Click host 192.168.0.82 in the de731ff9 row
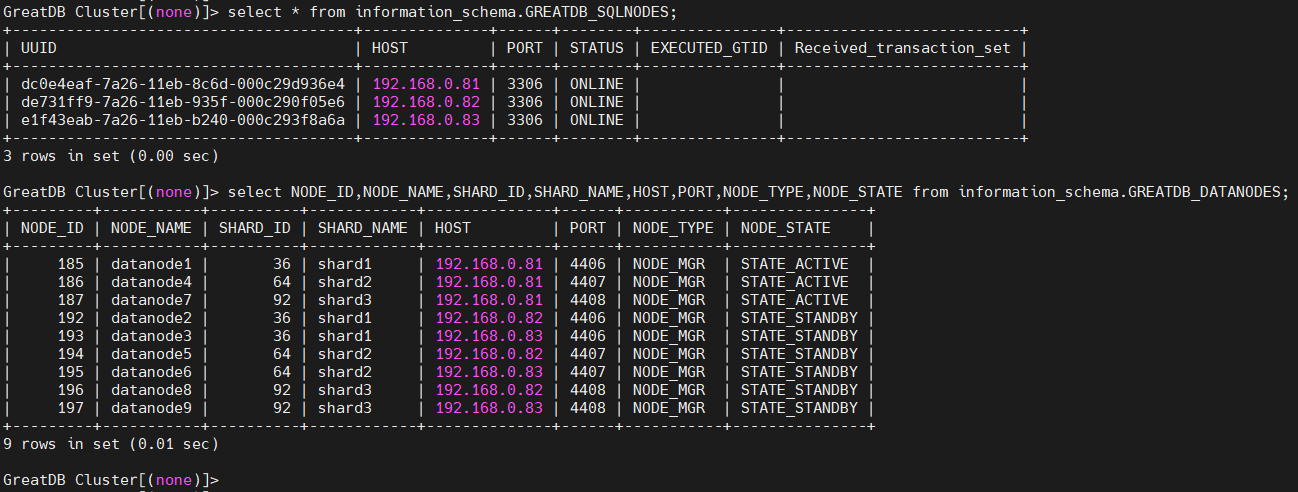 tap(426, 102)
